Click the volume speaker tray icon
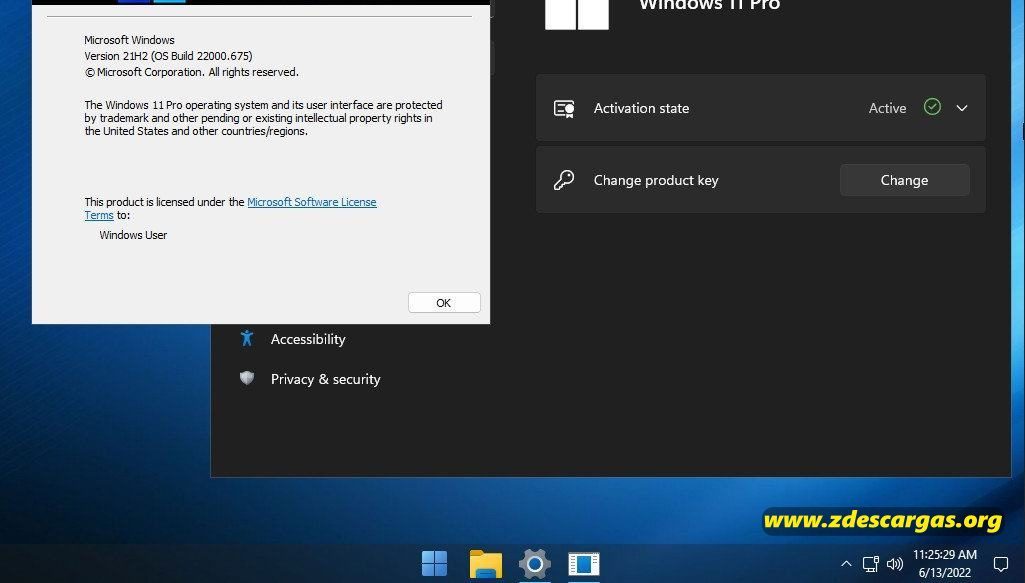The height and width of the screenshot is (583, 1025). point(894,563)
